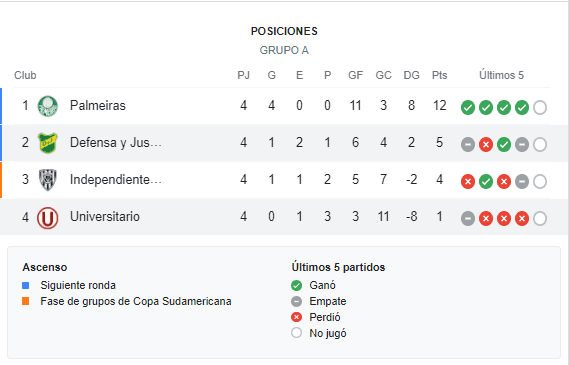Click the Ganó legend check icon
This screenshot has height=365, width=569.
click(x=296, y=286)
